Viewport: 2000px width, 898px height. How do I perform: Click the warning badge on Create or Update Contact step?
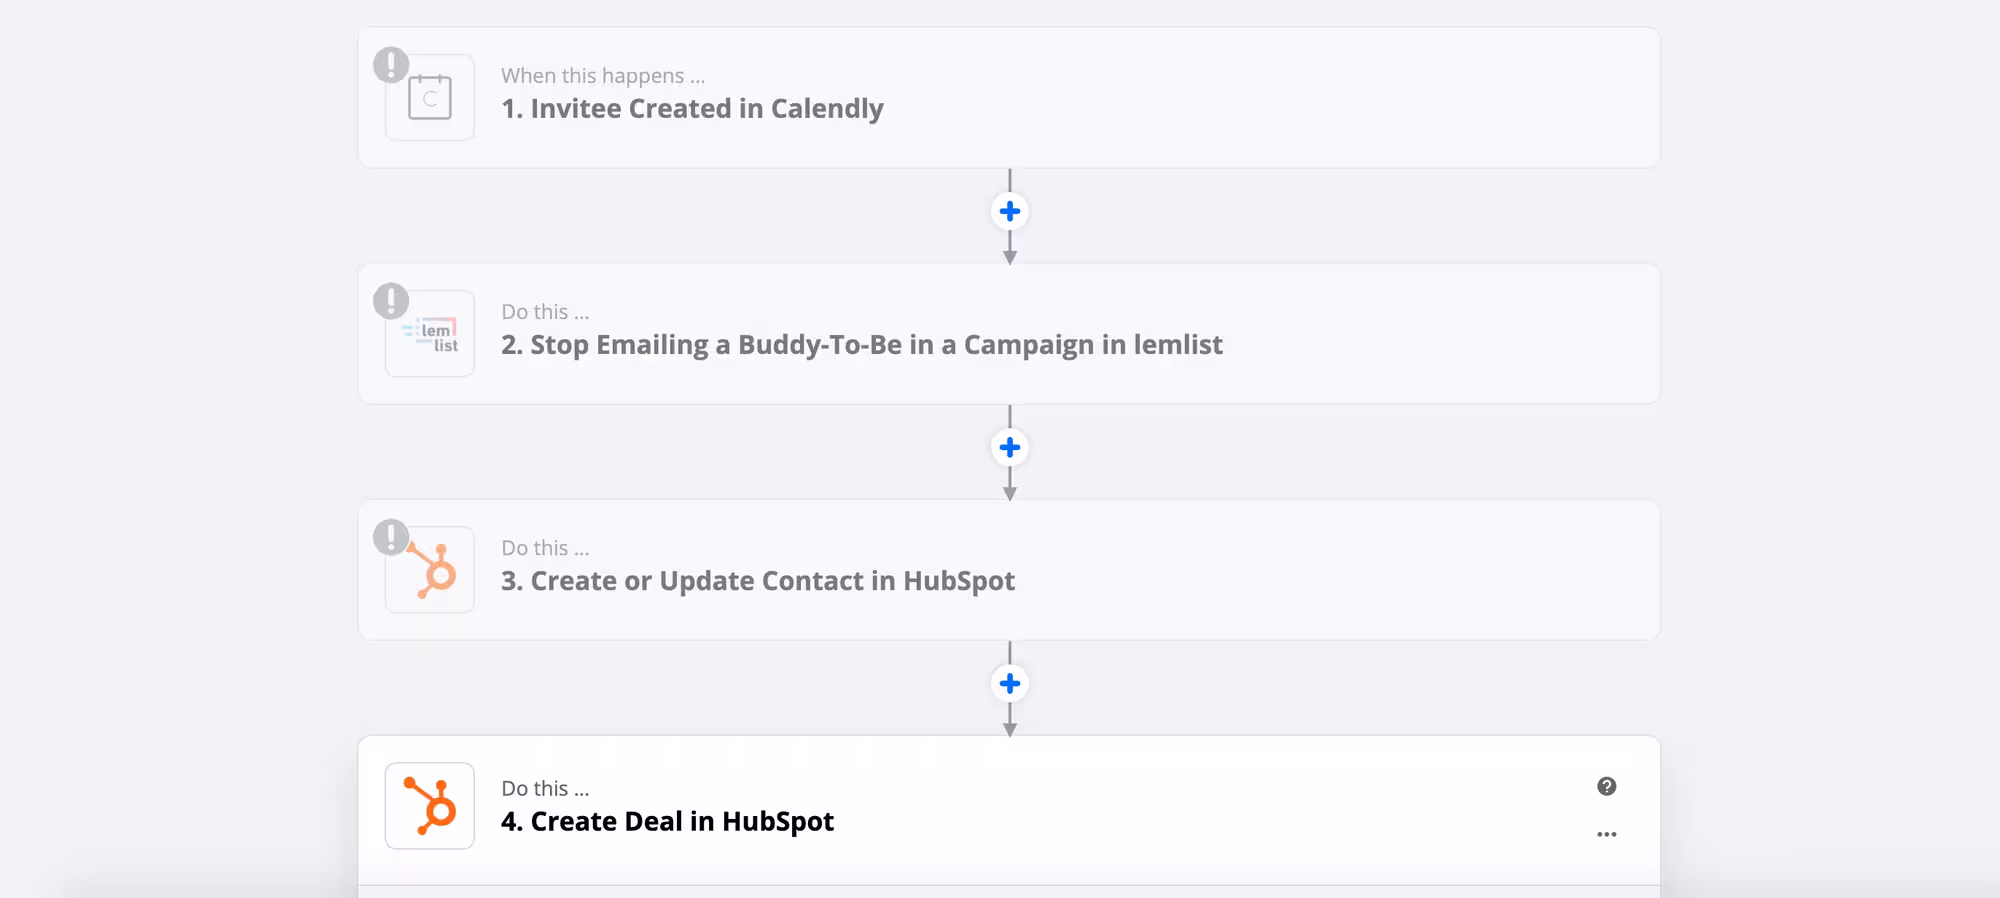390,537
